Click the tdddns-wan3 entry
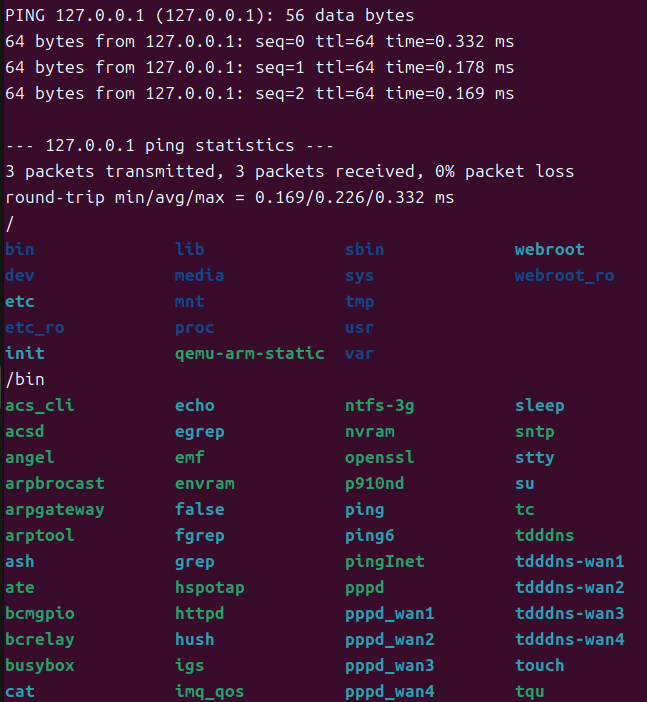The image size is (647, 702). coord(569,613)
